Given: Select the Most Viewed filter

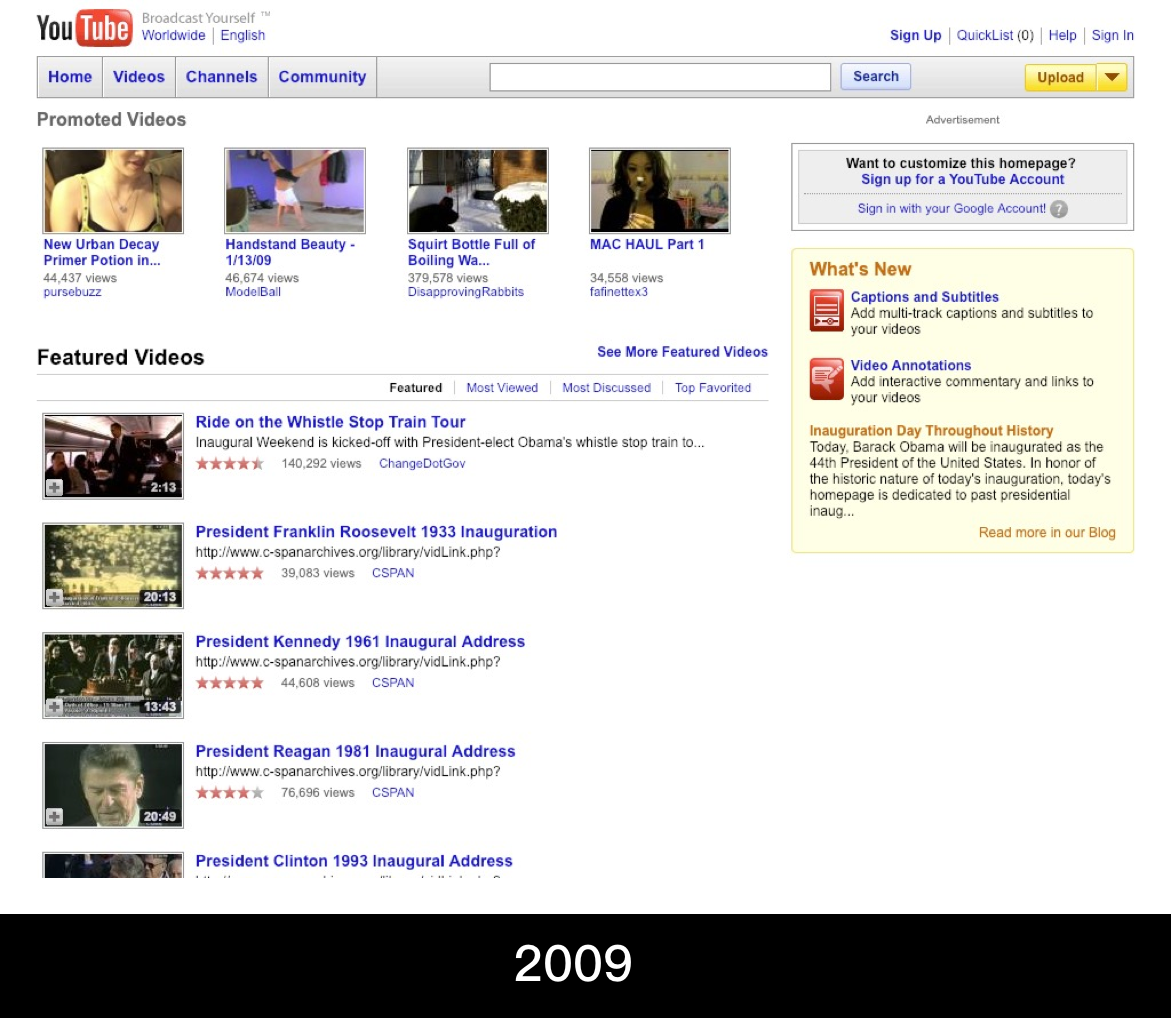Looking at the screenshot, I should (502, 388).
